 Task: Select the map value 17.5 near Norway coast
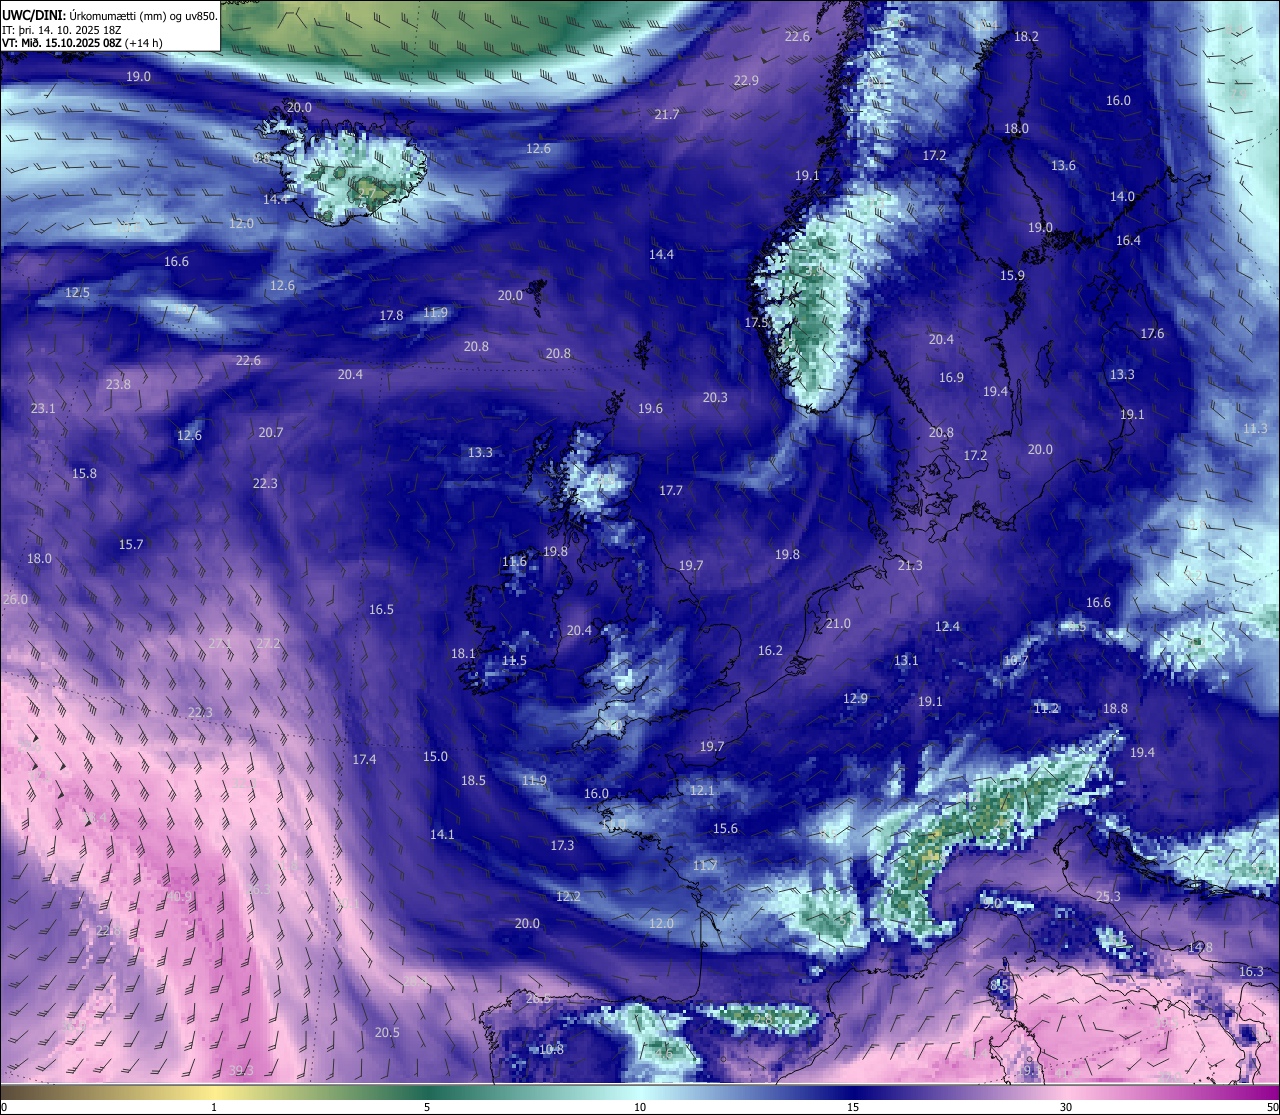(756, 322)
